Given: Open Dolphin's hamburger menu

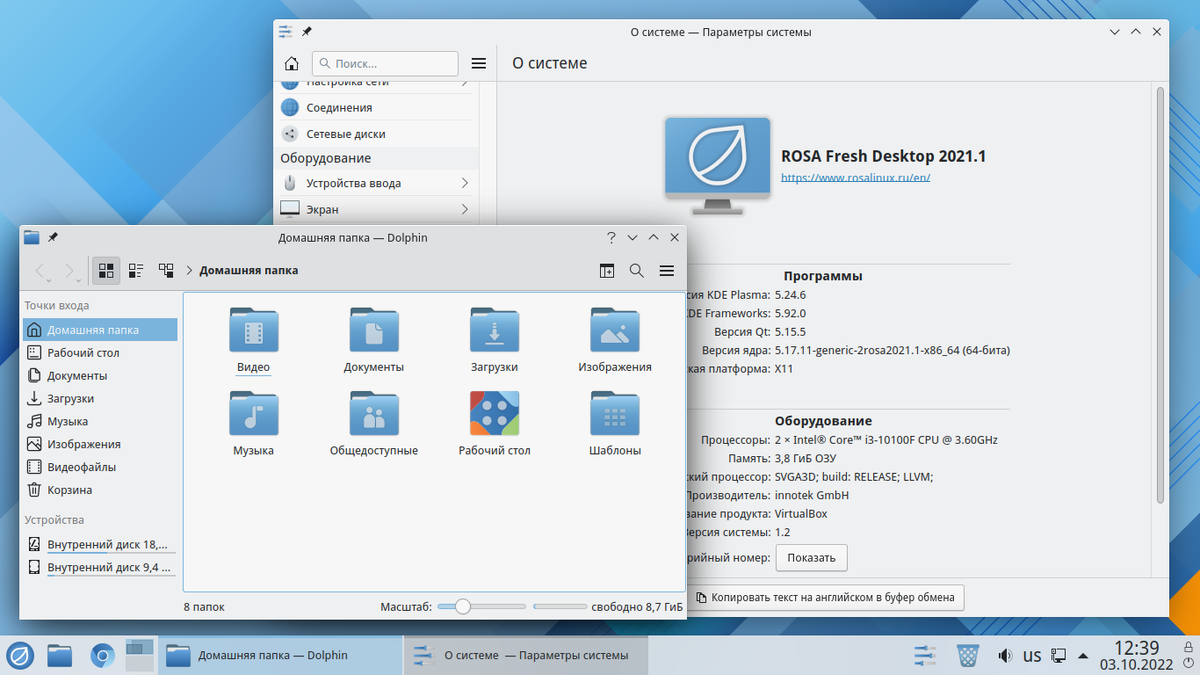Looking at the screenshot, I should pyautogui.click(x=667, y=270).
